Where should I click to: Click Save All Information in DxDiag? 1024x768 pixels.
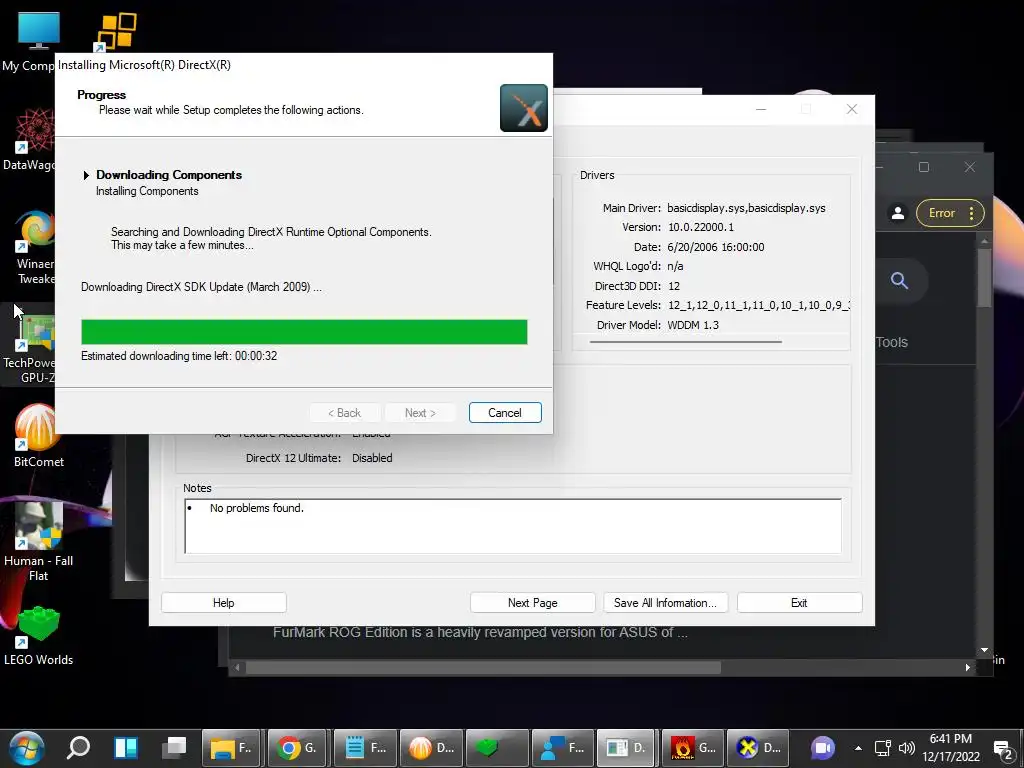[x=665, y=603]
